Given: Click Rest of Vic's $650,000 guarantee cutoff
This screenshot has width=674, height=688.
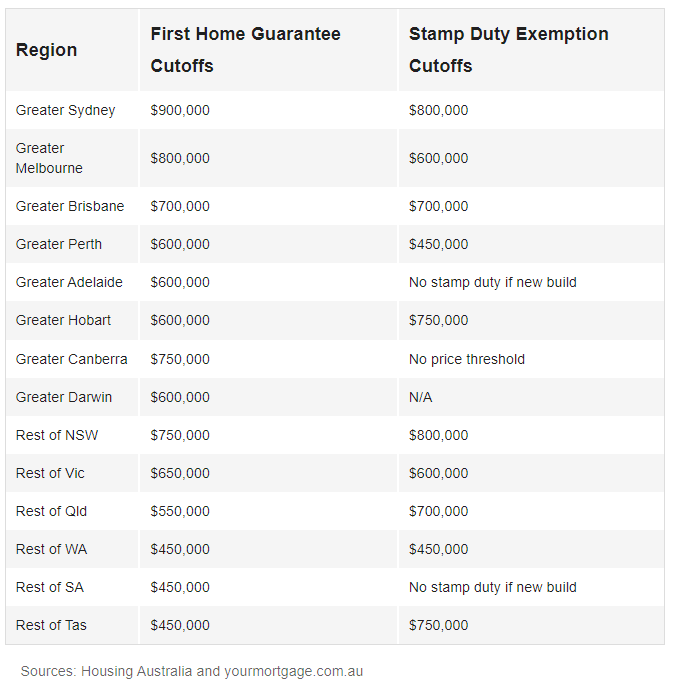Looking at the screenshot, I should [x=180, y=473].
